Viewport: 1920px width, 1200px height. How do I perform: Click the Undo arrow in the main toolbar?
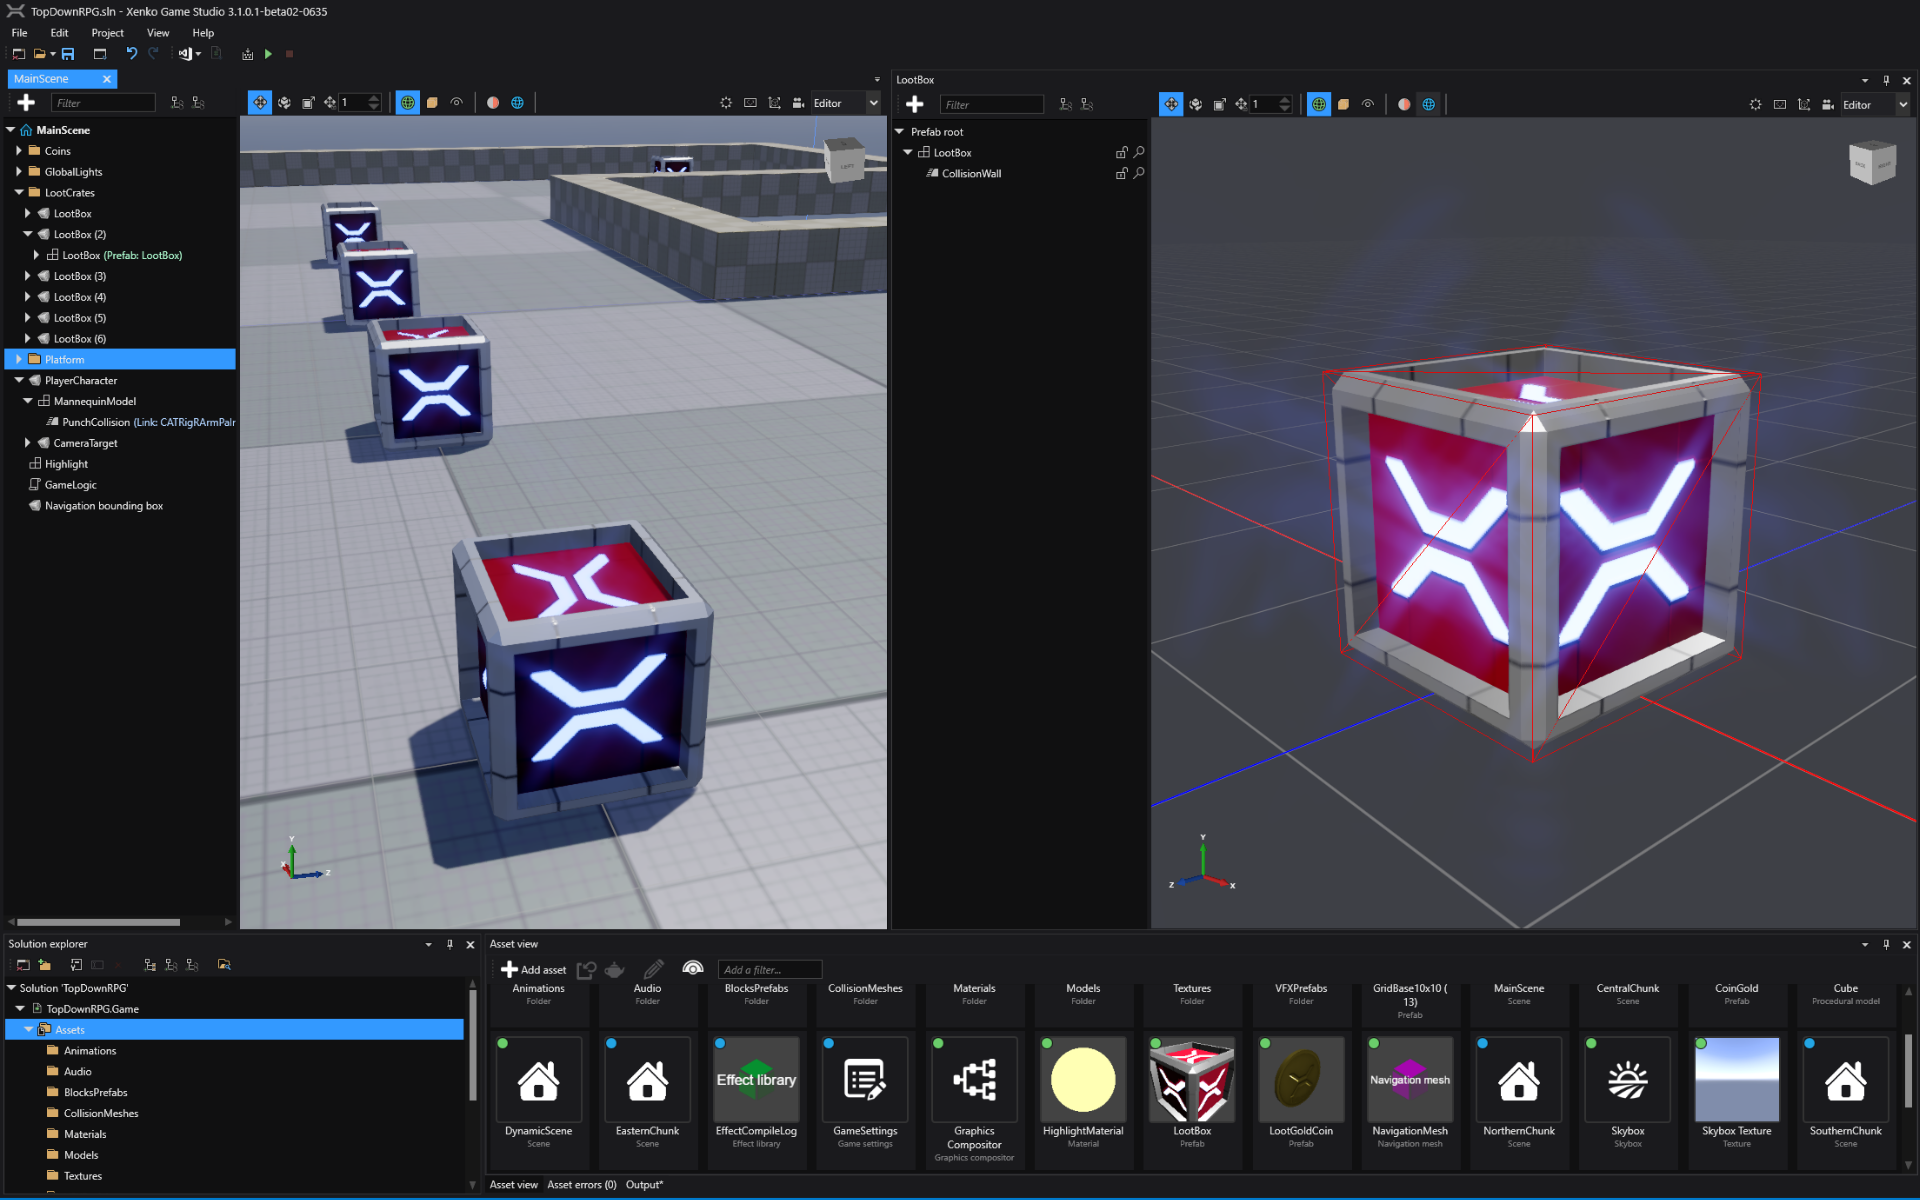(131, 54)
